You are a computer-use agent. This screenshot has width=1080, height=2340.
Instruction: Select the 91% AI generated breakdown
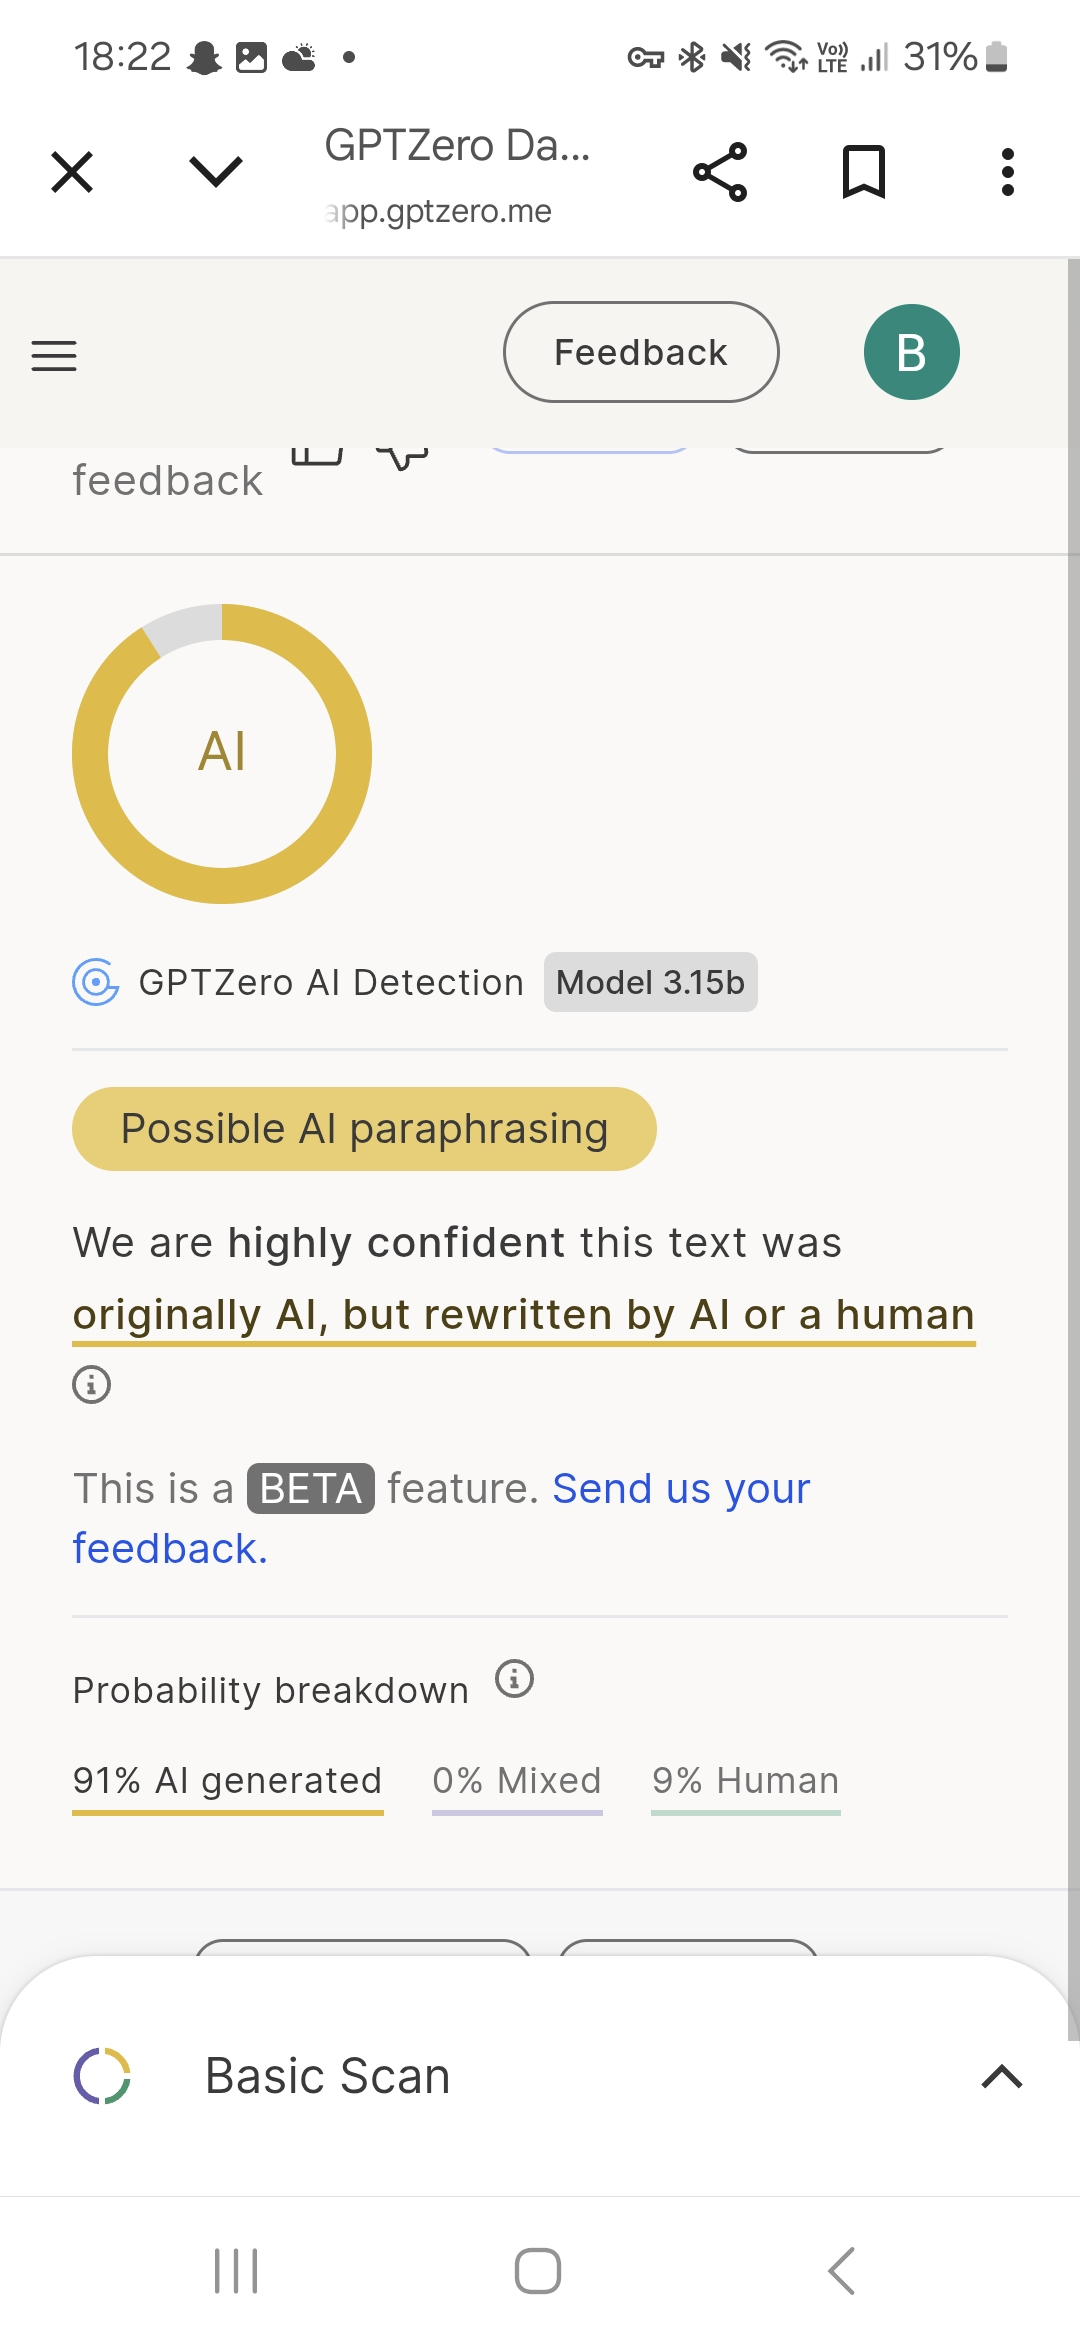point(226,1780)
